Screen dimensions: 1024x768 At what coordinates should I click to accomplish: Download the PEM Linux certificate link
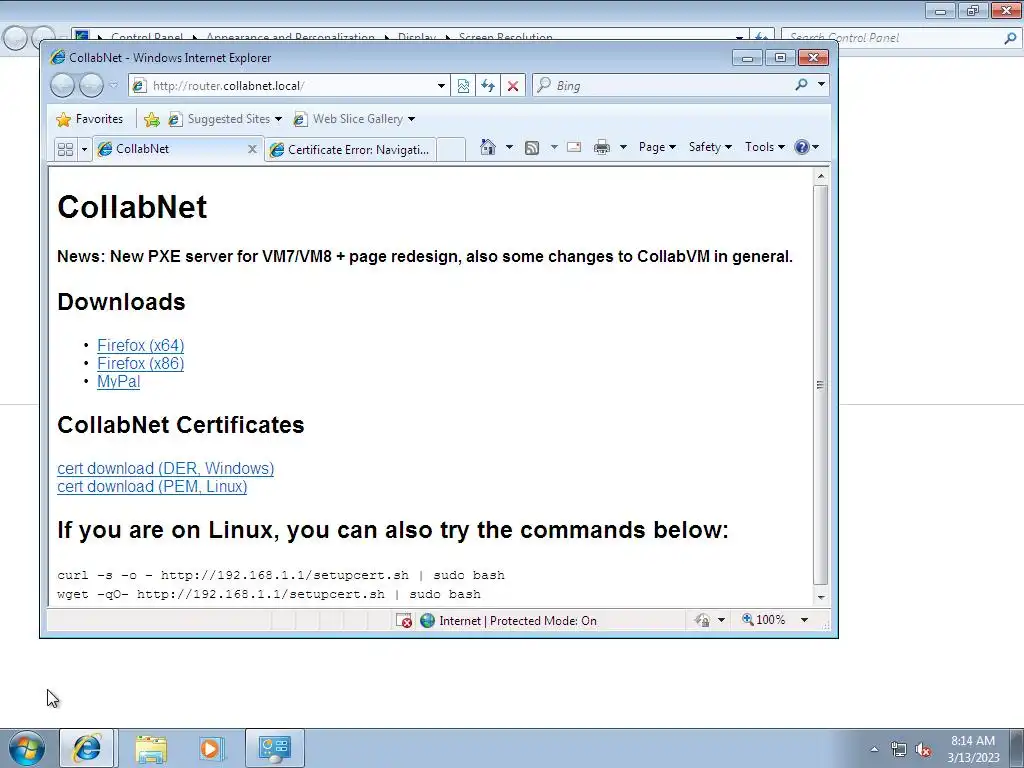[152, 487]
